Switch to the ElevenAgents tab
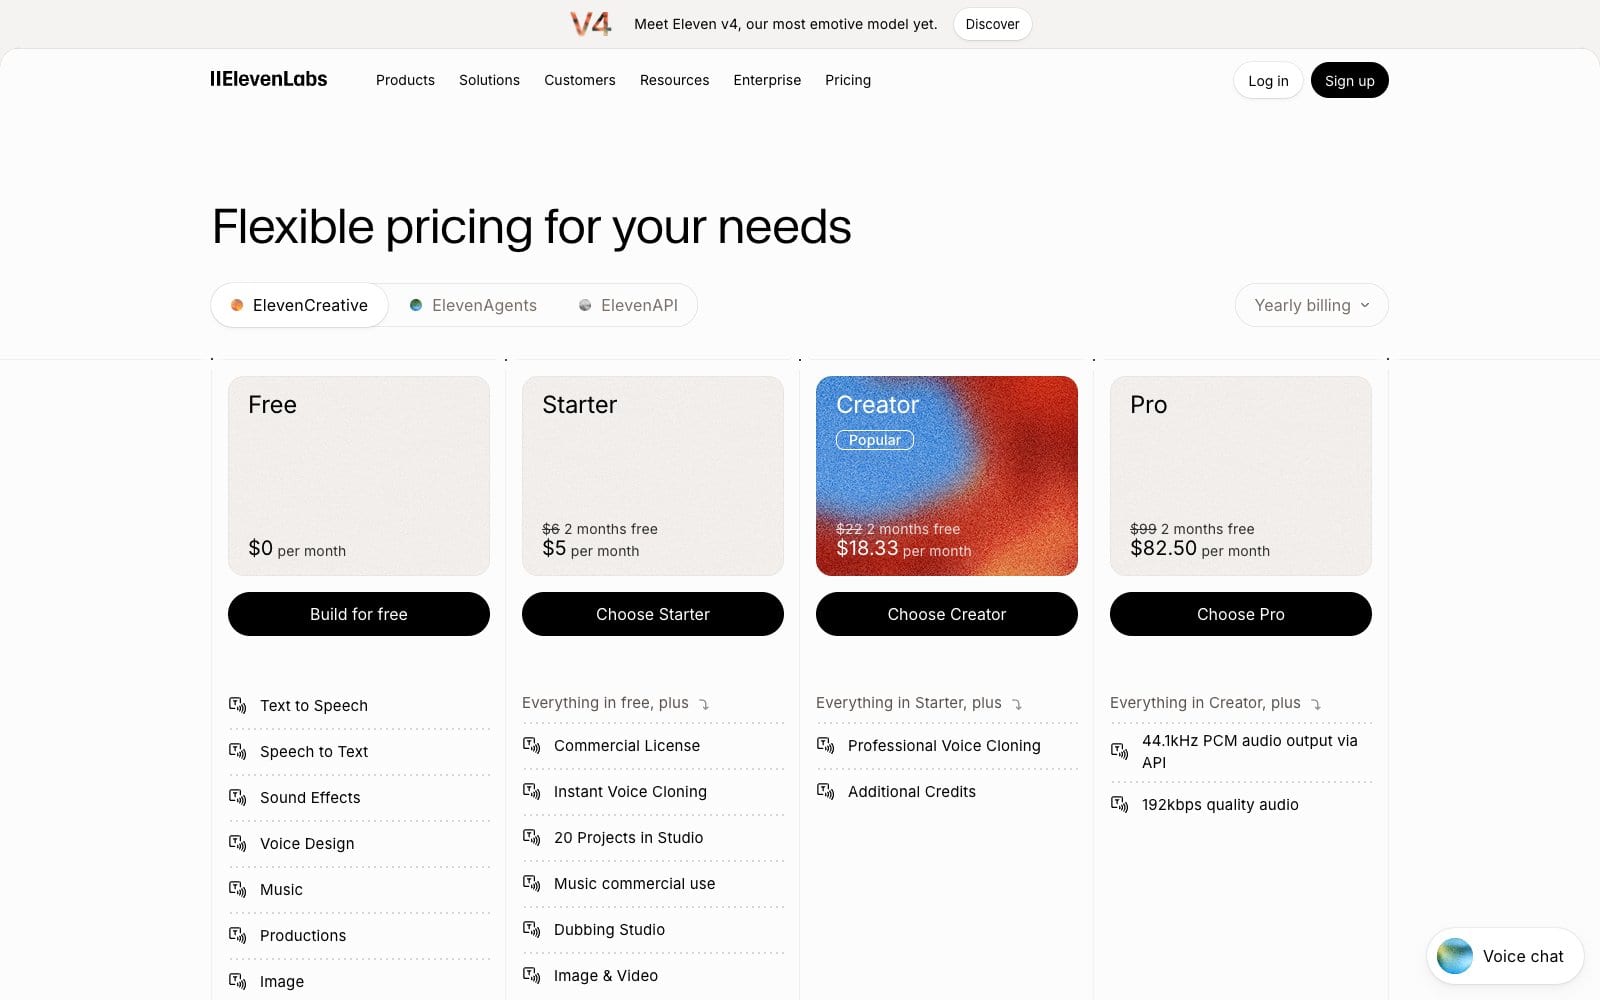The height and width of the screenshot is (1000, 1600). coord(473,305)
